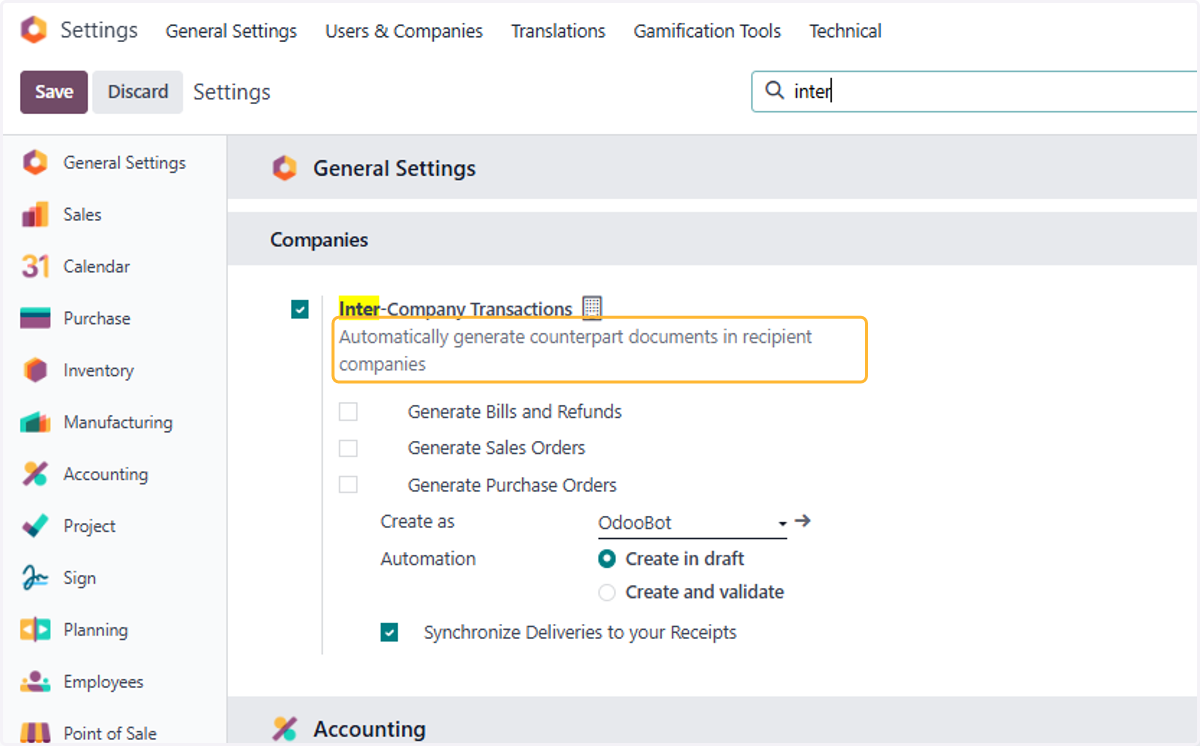Image resolution: width=1200 pixels, height=746 pixels.
Task: Open the Technical menu
Action: click(x=845, y=31)
